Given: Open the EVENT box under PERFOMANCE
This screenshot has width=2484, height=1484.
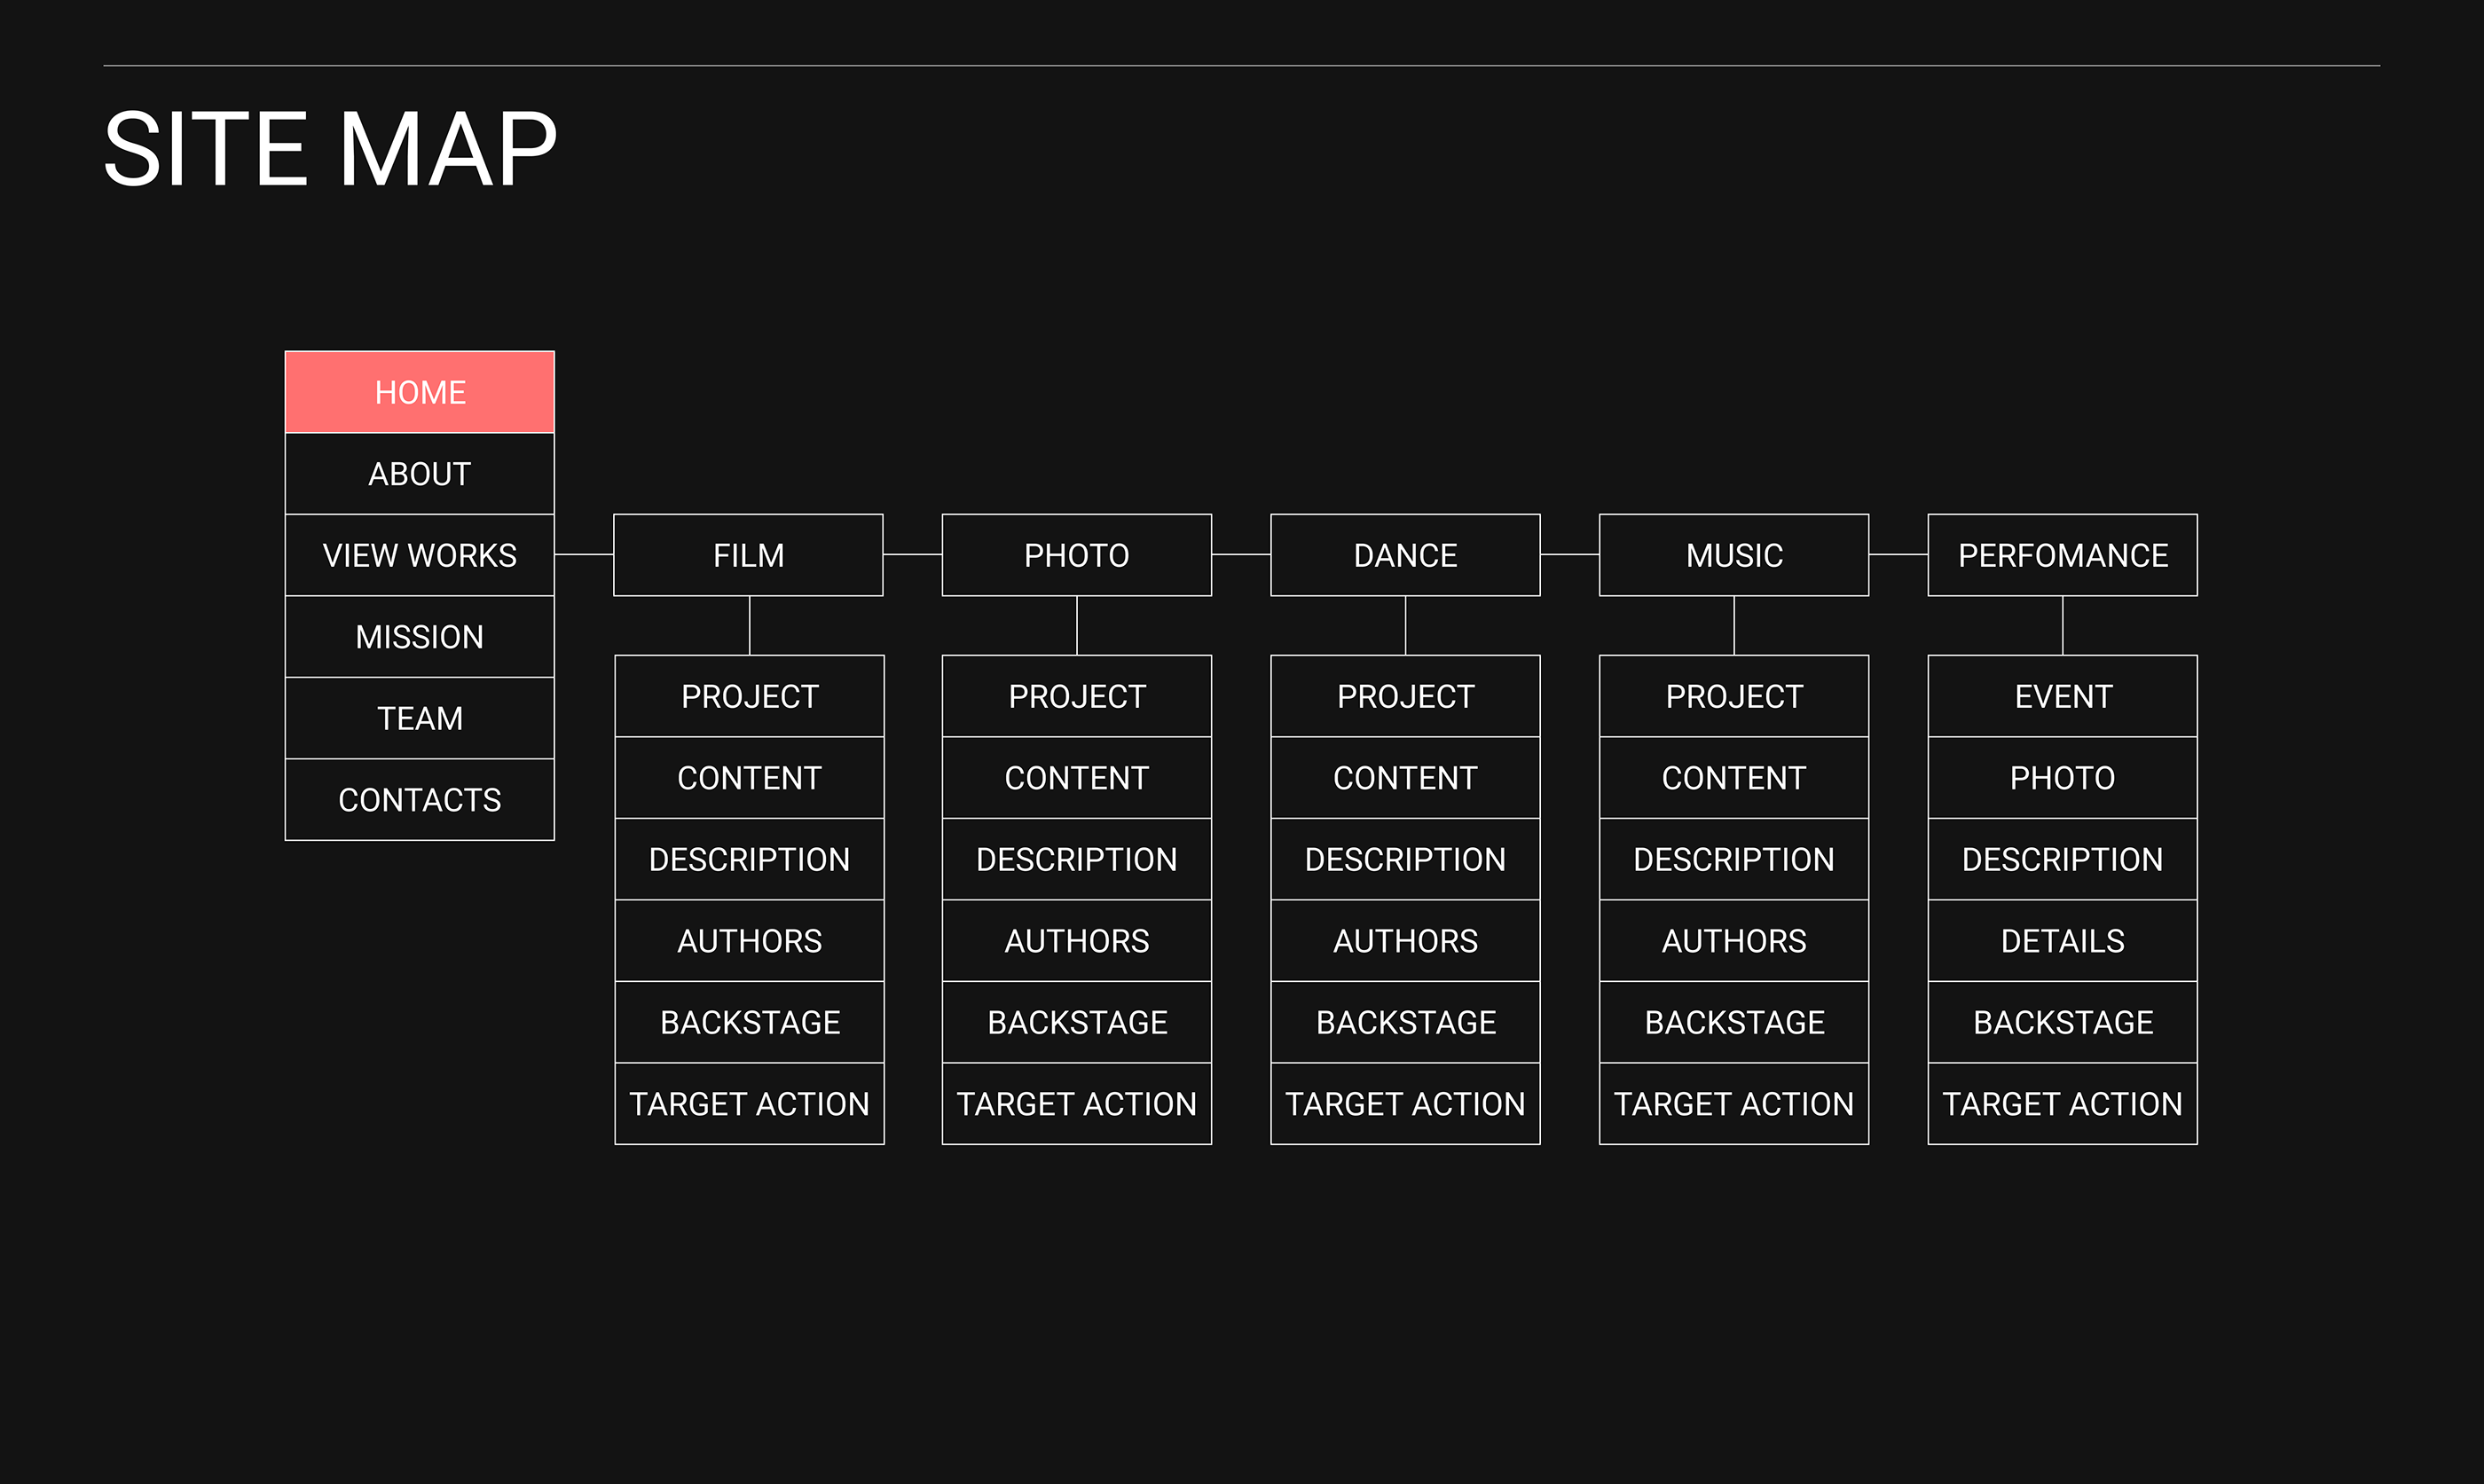Looking at the screenshot, I should pyautogui.click(x=2062, y=696).
